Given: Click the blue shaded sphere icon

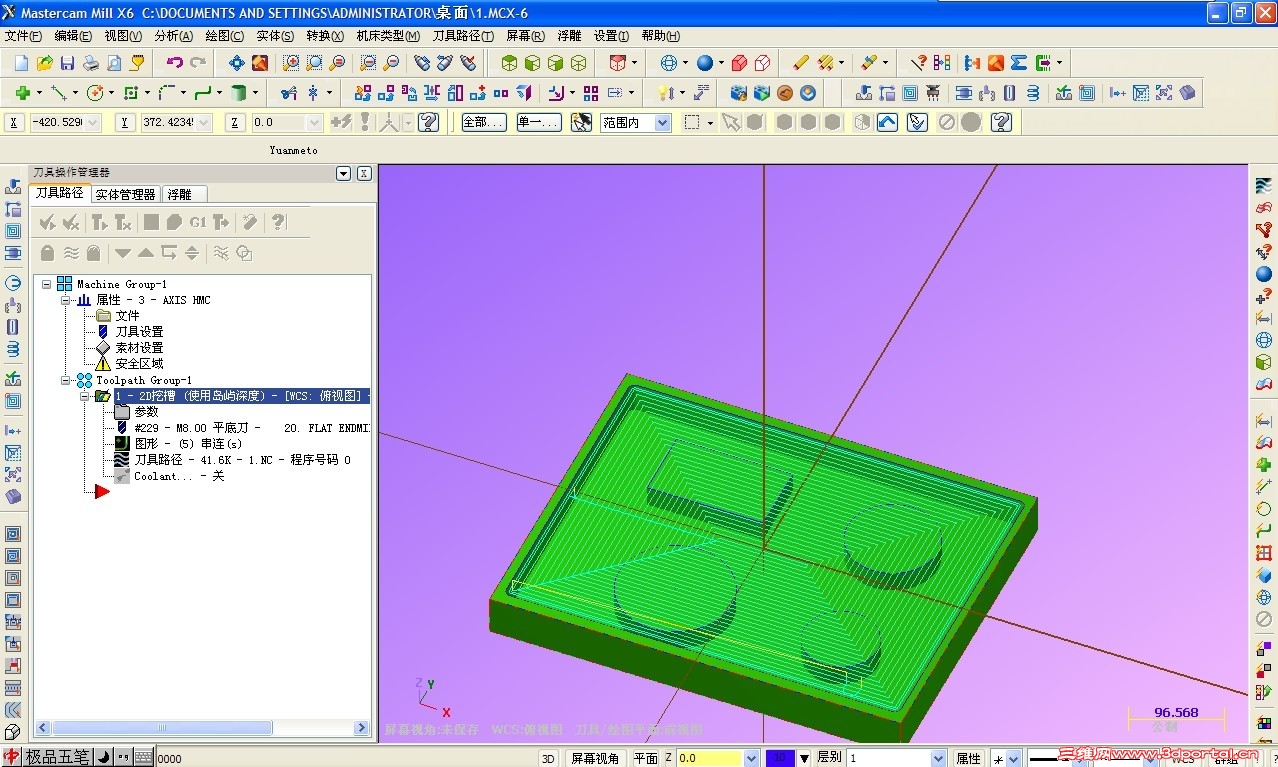Looking at the screenshot, I should [x=705, y=63].
